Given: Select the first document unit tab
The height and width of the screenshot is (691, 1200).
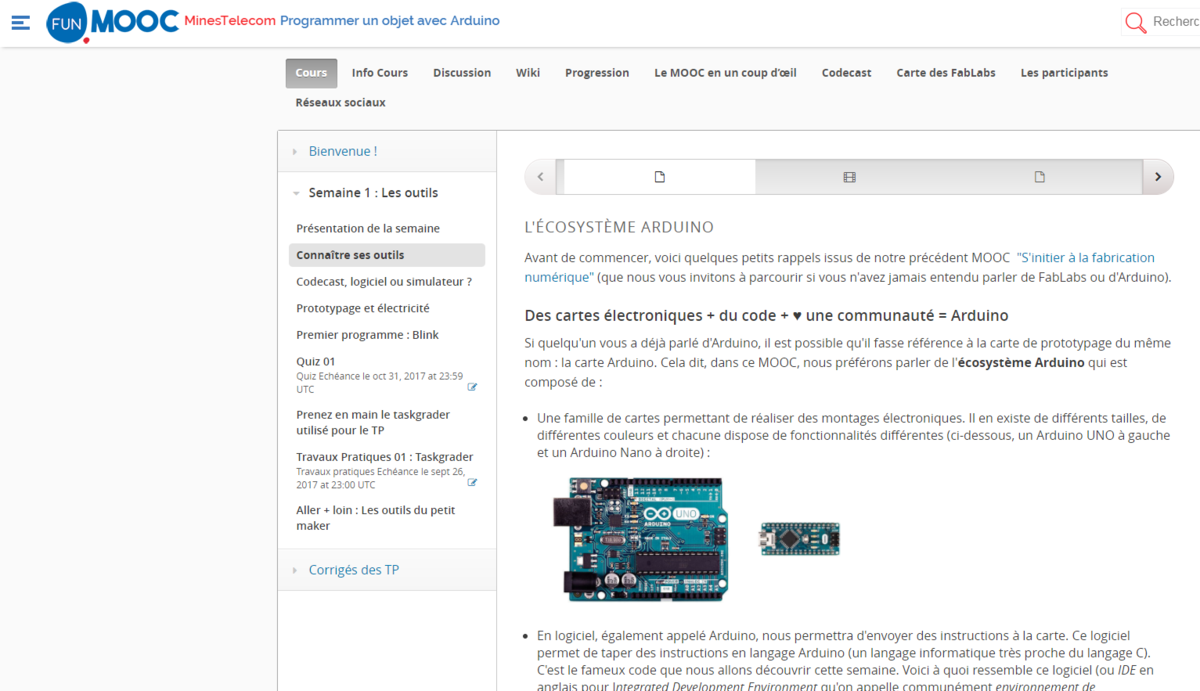Looking at the screenshot, I should 659,177.
